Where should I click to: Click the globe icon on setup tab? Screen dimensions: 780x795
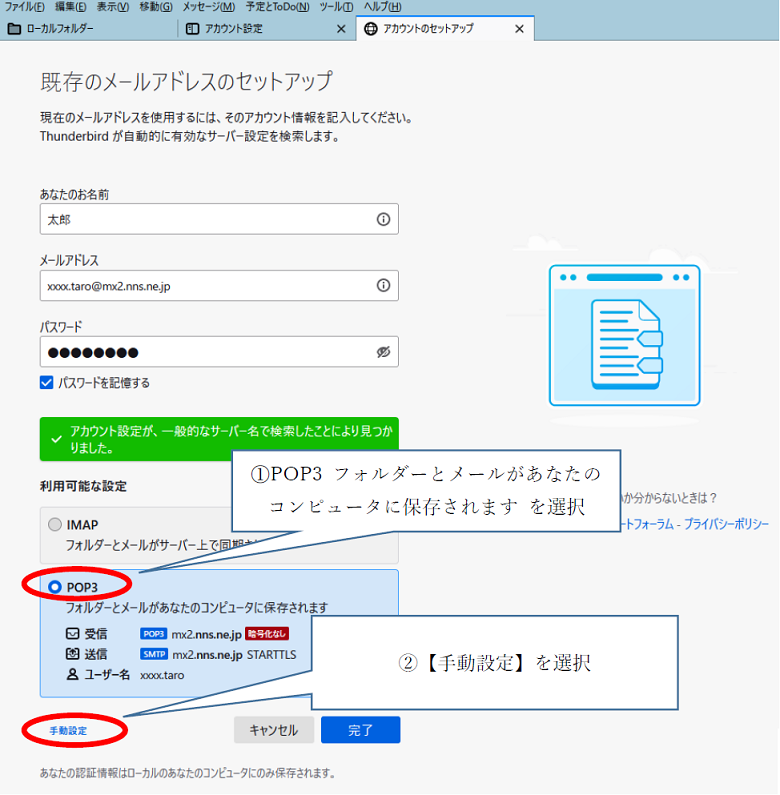pyautogui.click(x=372, y=29)
